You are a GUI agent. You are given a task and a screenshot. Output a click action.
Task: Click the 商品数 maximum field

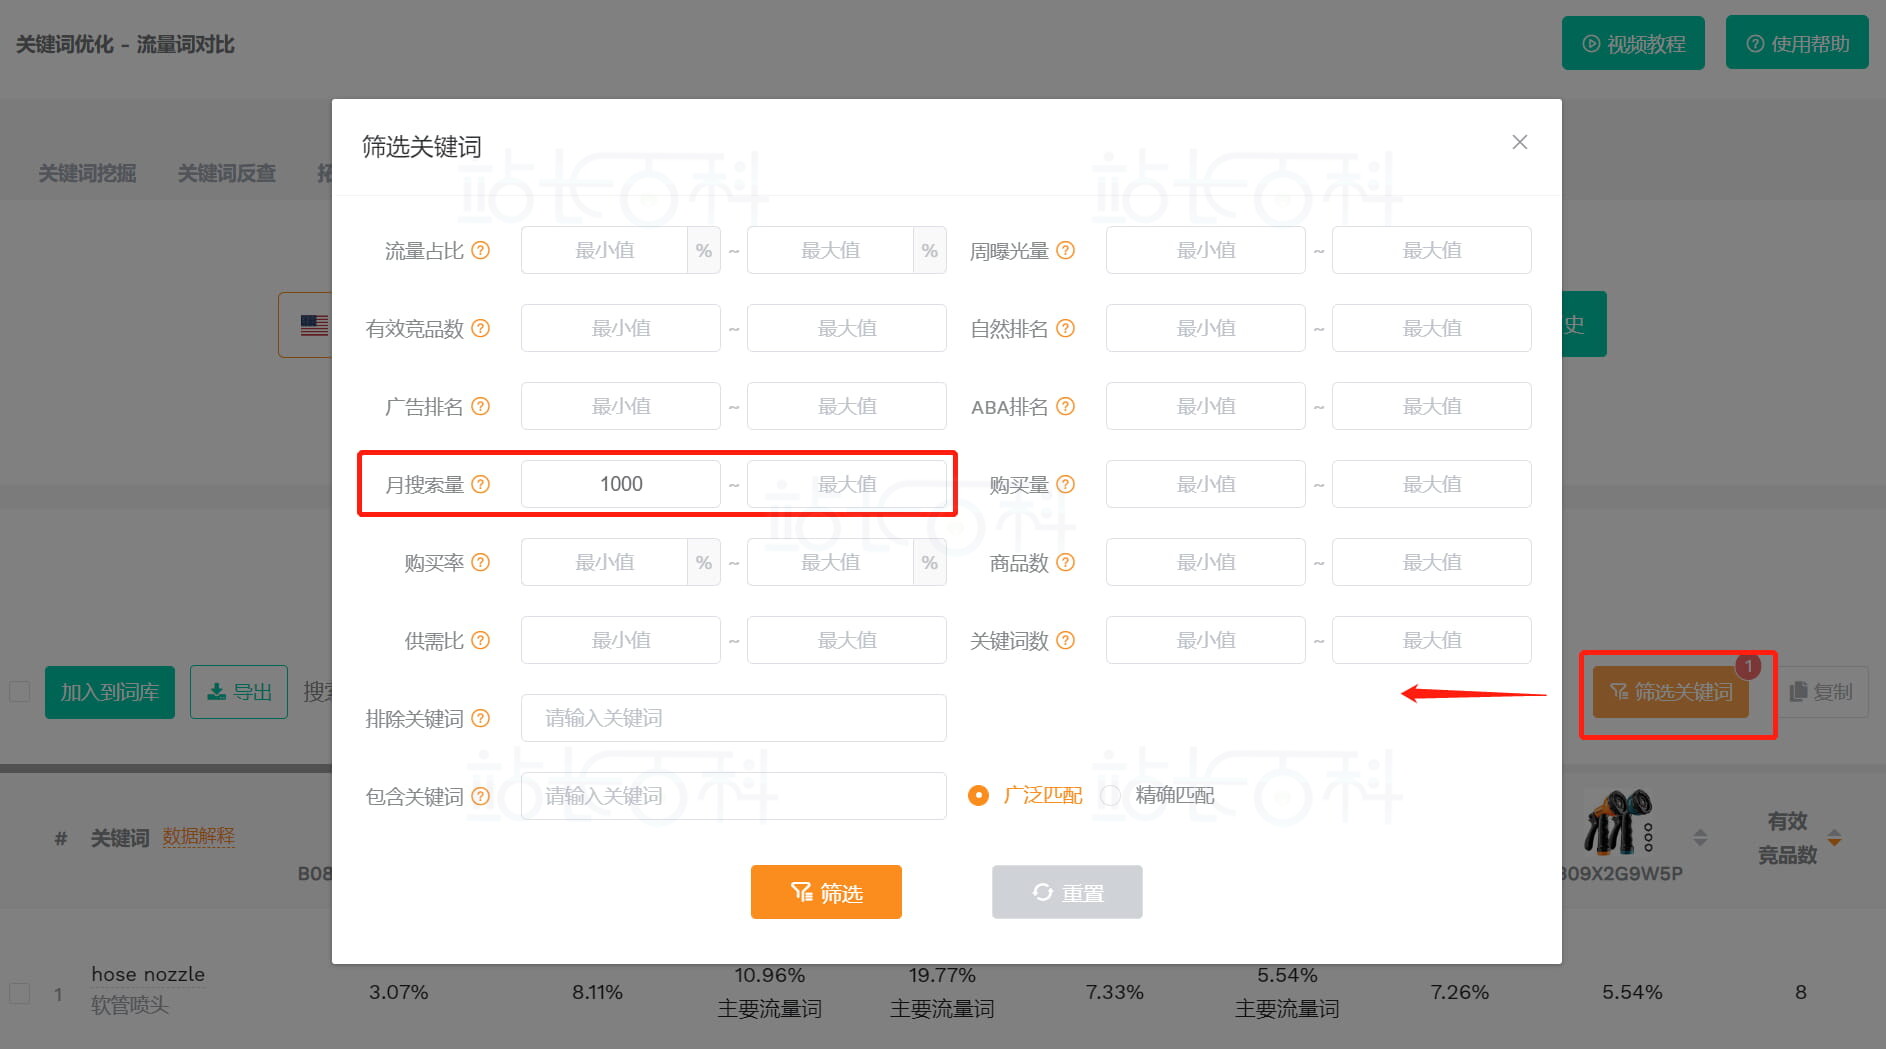pyautogui.click(x=1432, y=562)
